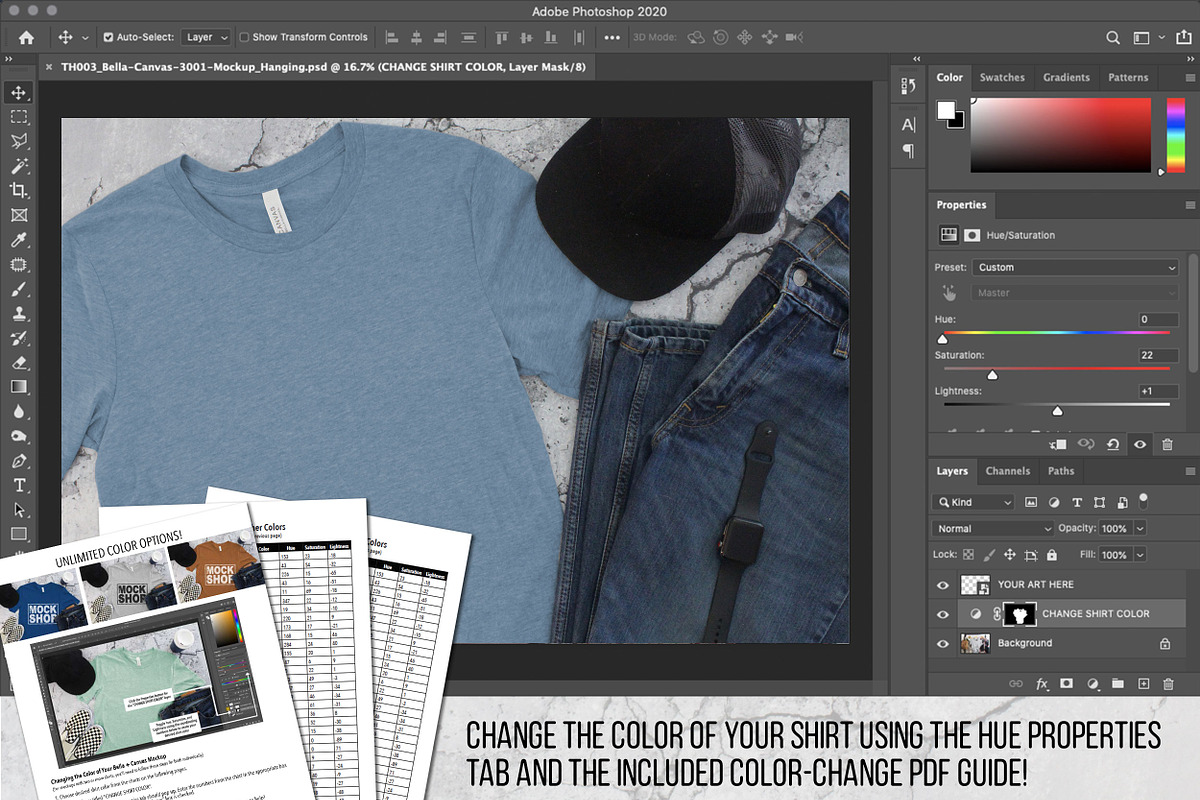Open more align options ellipsis
This screenshot has width=1200, height=800.
[612, 37]
